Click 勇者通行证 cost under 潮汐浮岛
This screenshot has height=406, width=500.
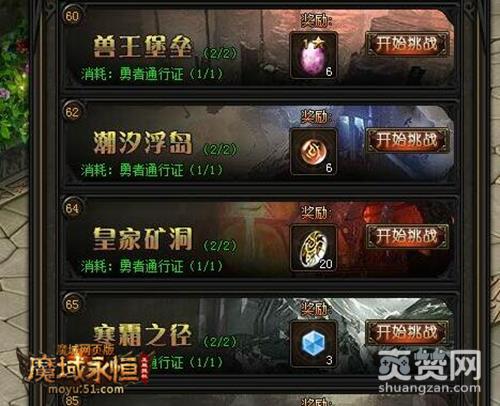click(x=152, y=170)
